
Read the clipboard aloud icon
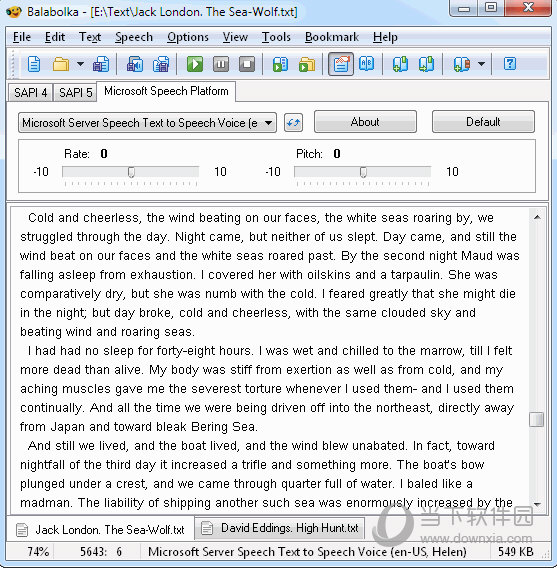(280, 64)
